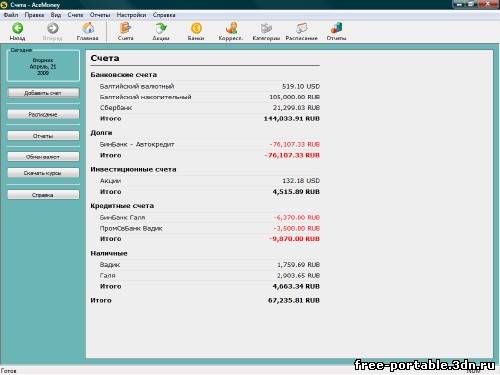Viewport: 500px width, 375px height.
Task: Open the Главная home icon in toolbar
Action: 88,28
